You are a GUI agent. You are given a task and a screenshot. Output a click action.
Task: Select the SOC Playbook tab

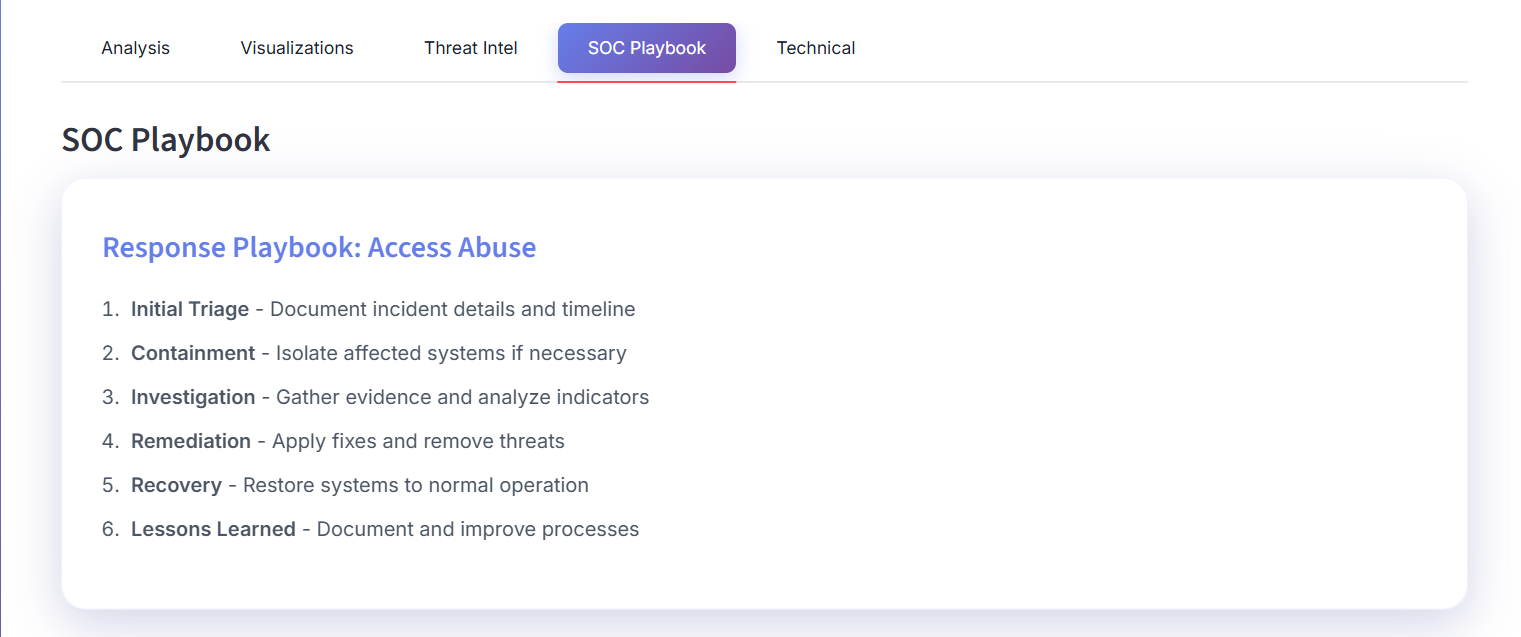(x=646, y=47)
